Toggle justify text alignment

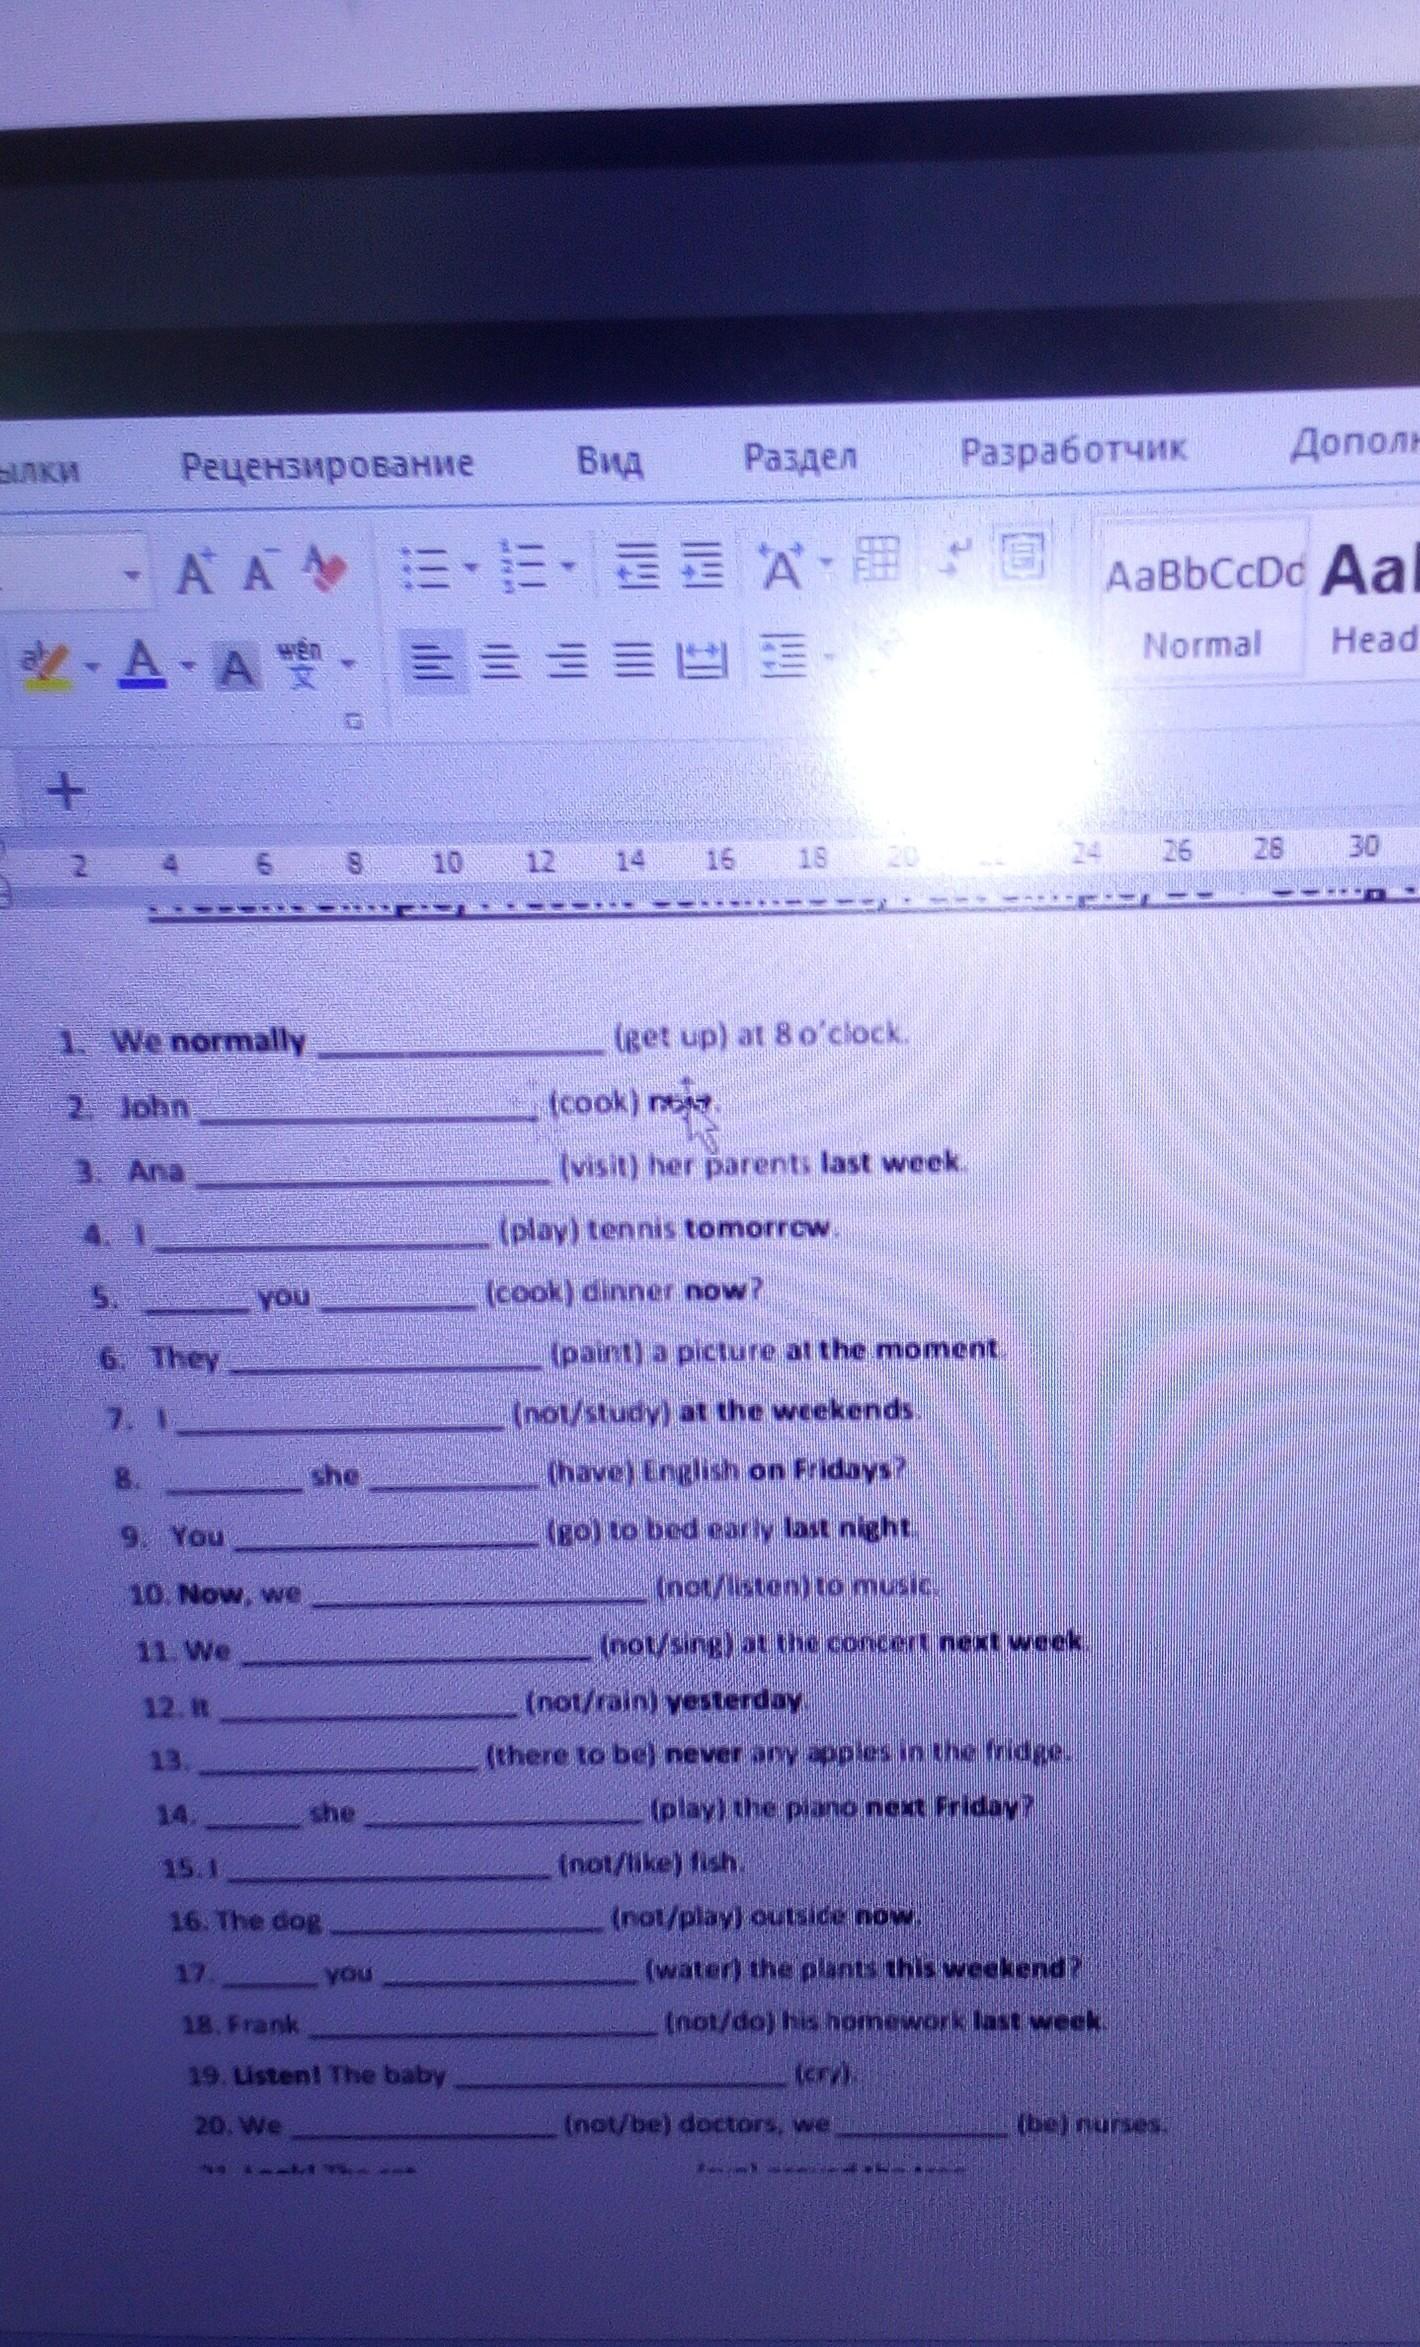coord(632,658)
